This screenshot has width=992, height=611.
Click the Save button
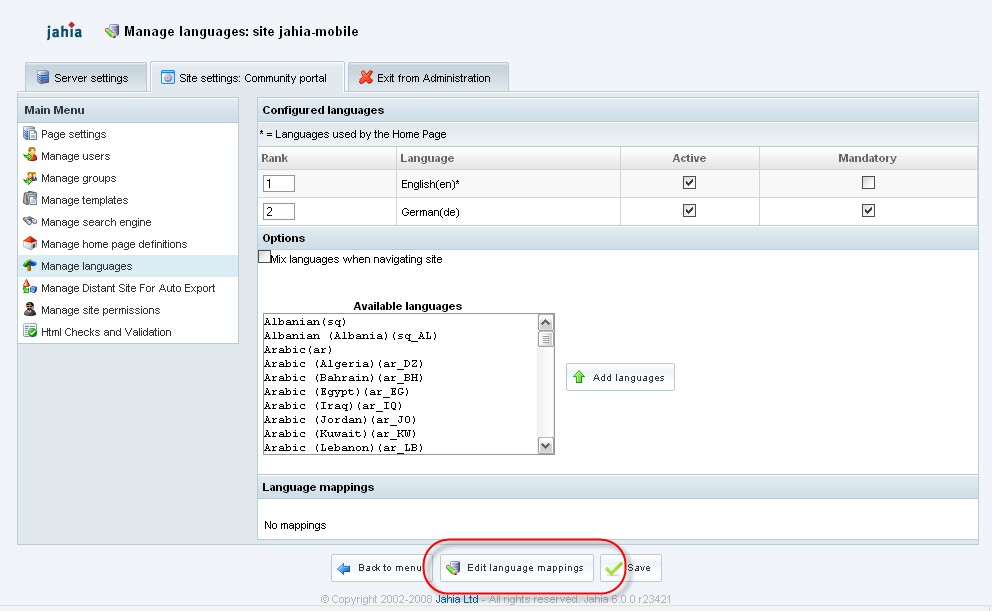point(631,568)
